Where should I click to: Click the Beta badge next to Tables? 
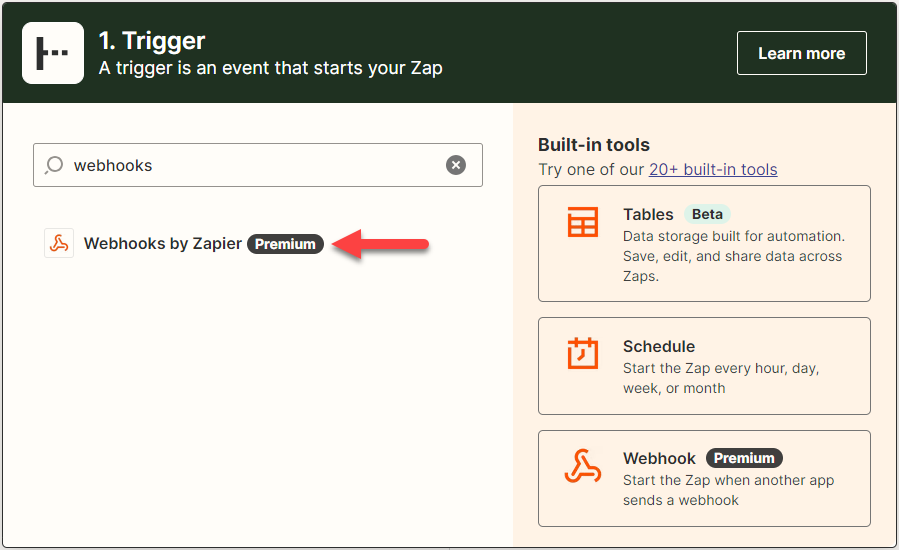click(x=707, y=214)
